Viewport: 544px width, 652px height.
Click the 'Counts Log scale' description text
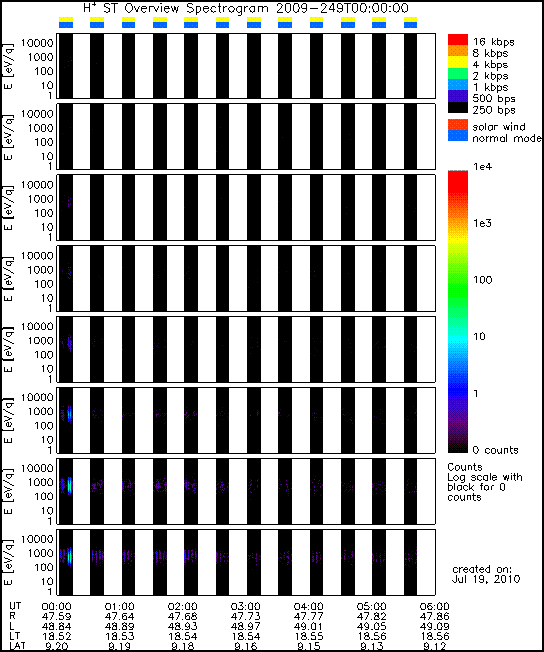tap(485, 482)
